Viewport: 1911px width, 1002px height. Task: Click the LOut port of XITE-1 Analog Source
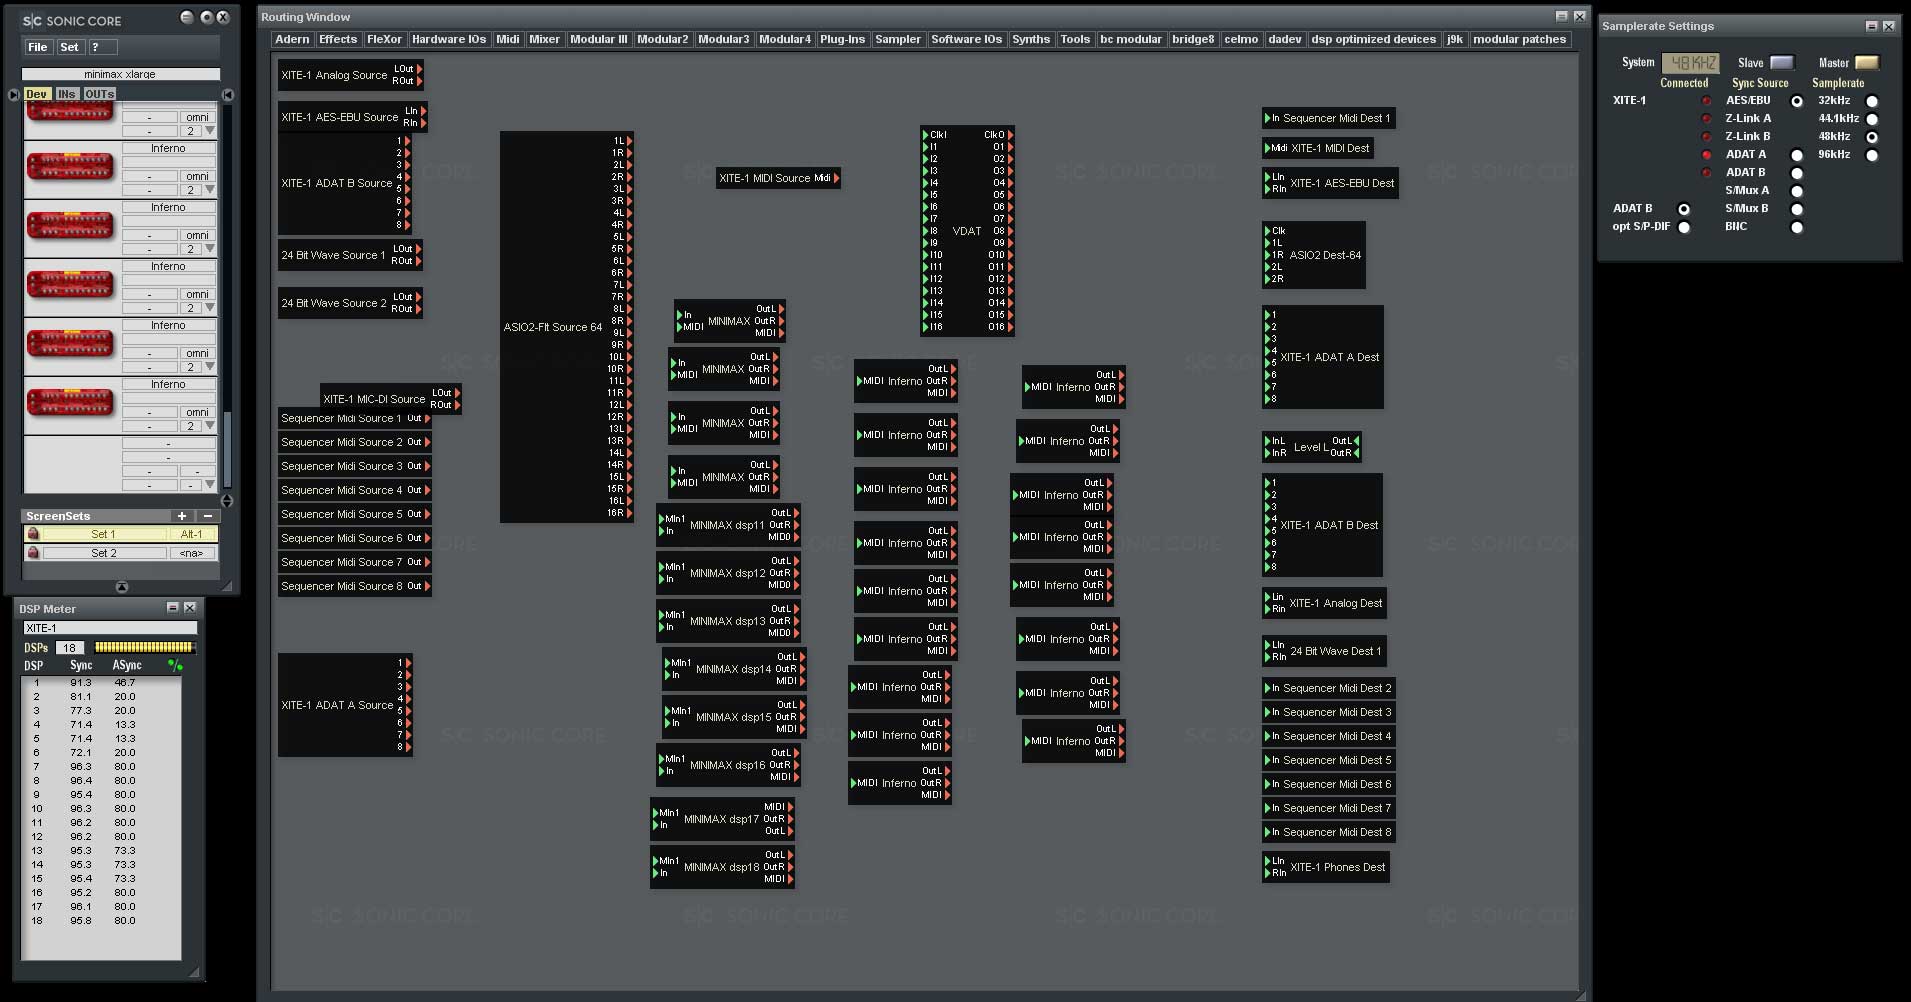[420, 69]
